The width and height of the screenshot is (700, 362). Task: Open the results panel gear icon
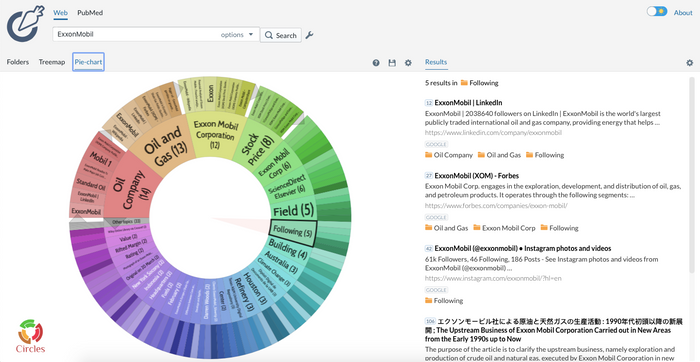(x=690, y=63)
